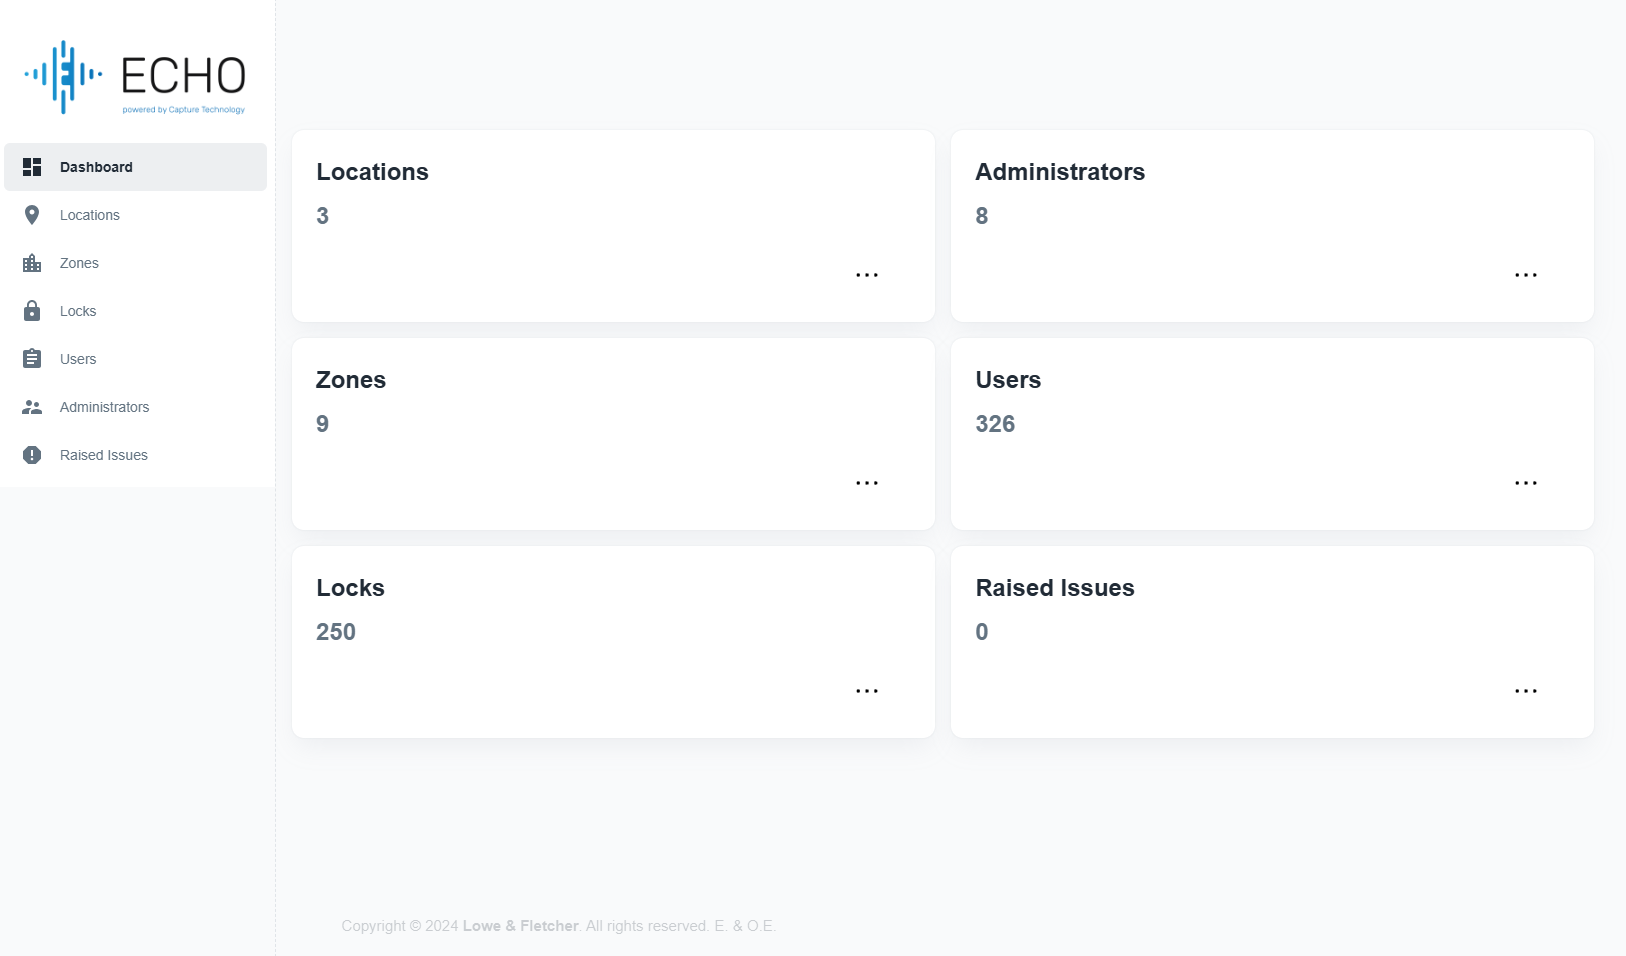Select Administrators in the sidebar menu
1626x956 pixels.
pos(104,407)
